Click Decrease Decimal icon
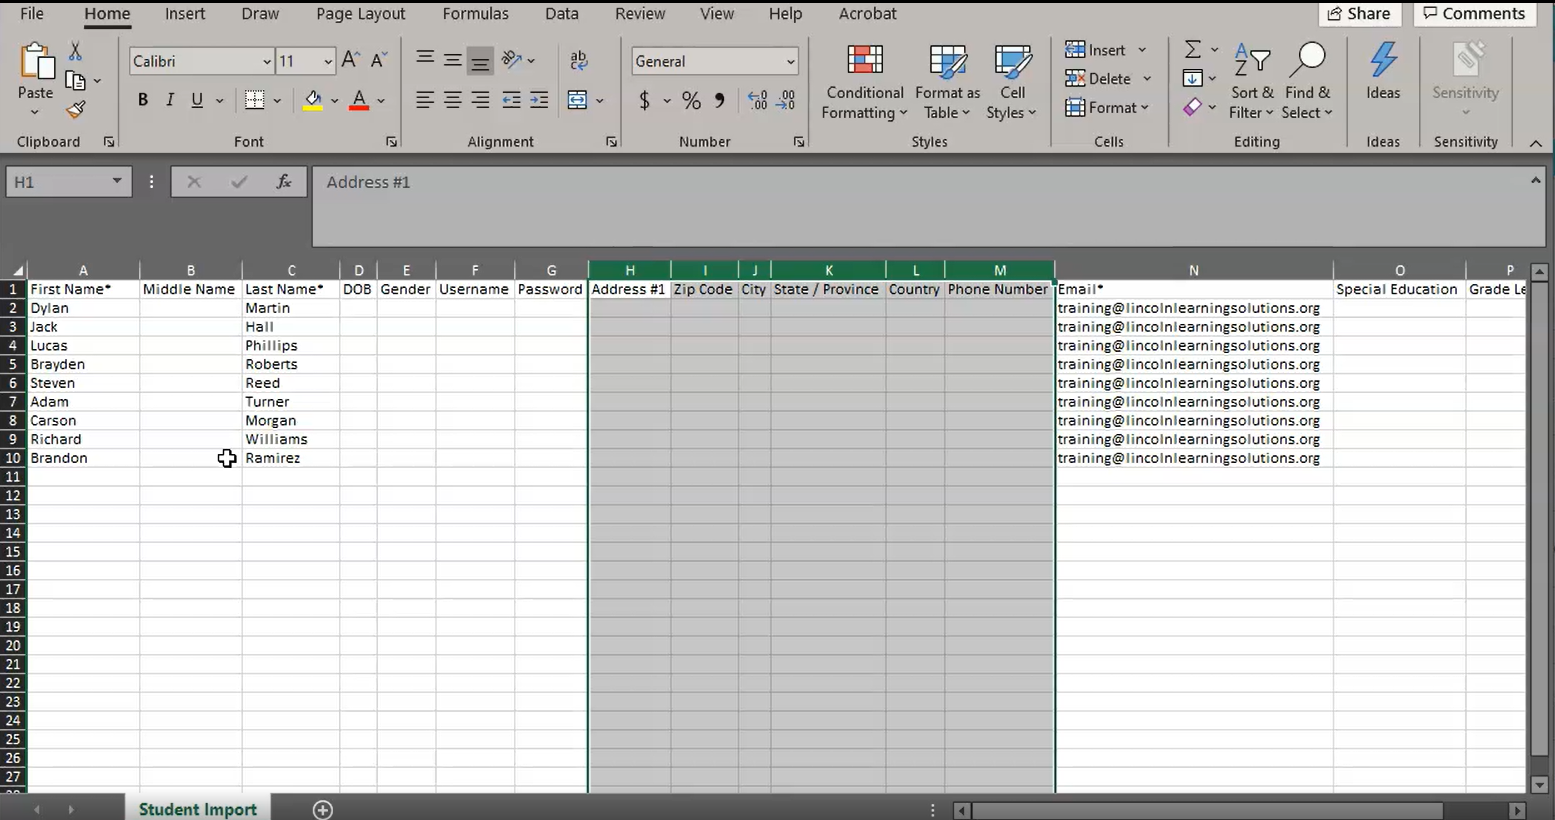 point(787,100)
